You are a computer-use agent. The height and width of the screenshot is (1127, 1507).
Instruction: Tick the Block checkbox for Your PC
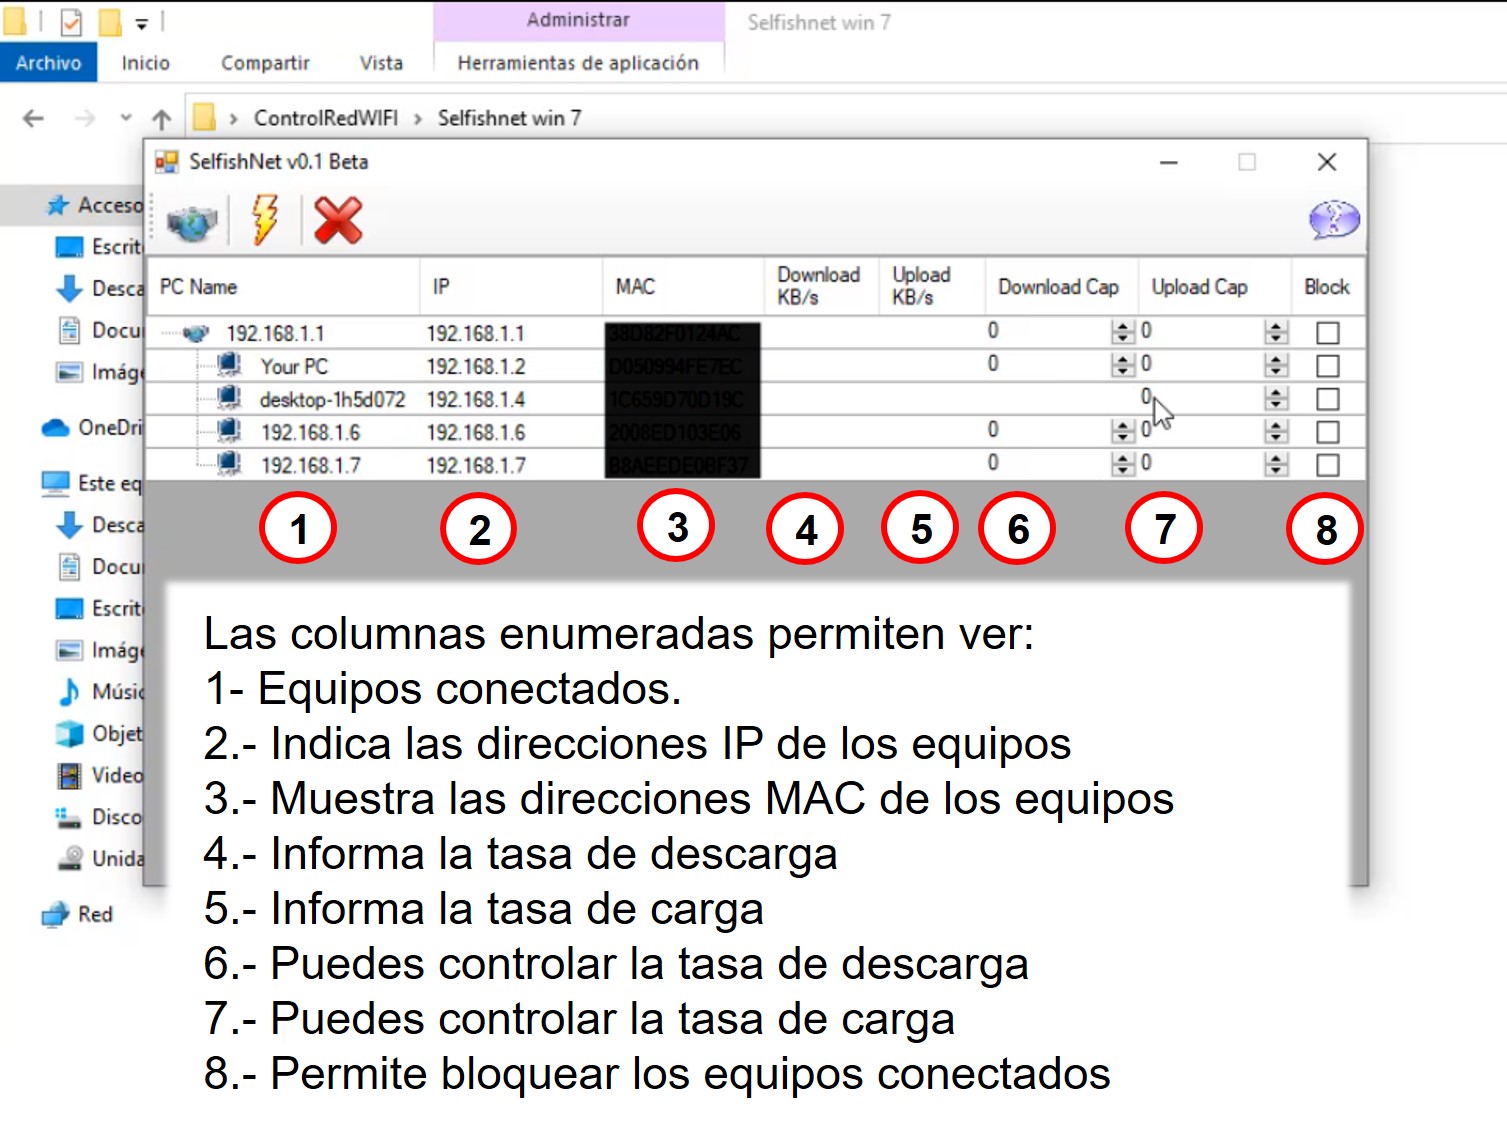pos(1328,366)
